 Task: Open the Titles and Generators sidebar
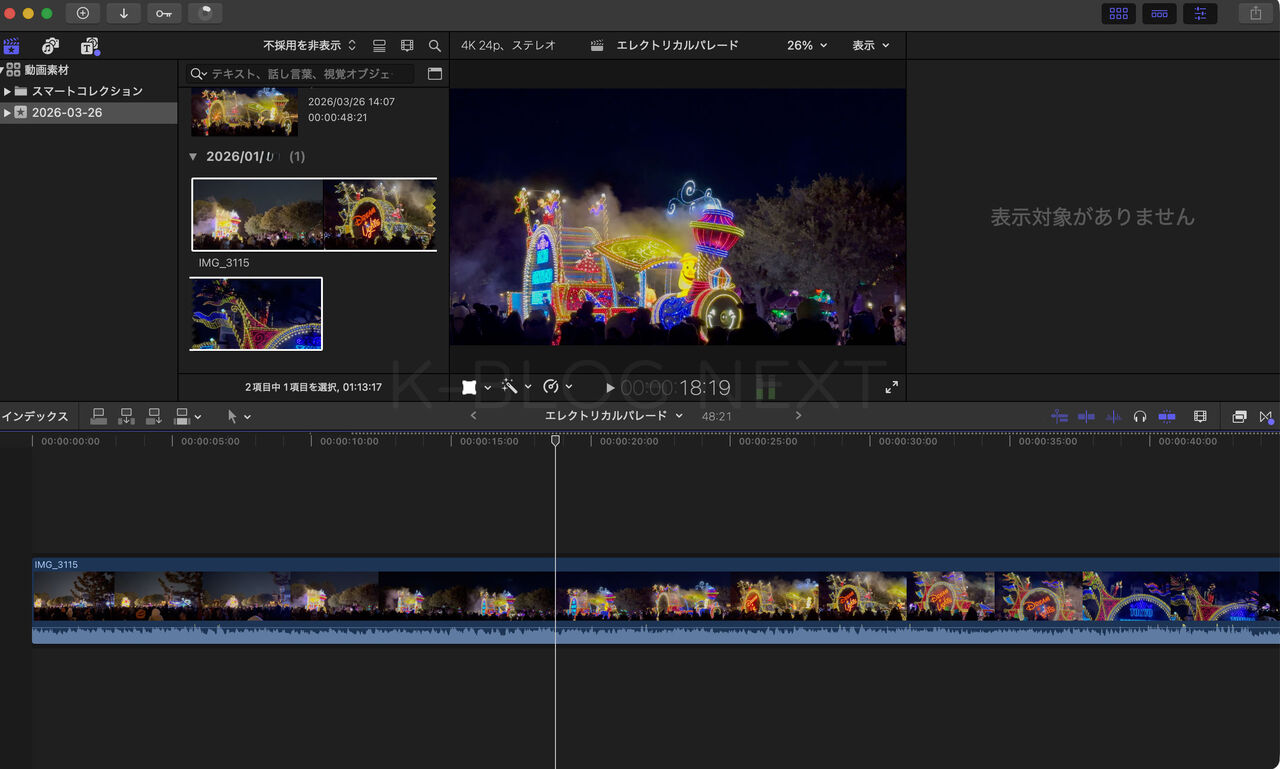tap(90, 46)
